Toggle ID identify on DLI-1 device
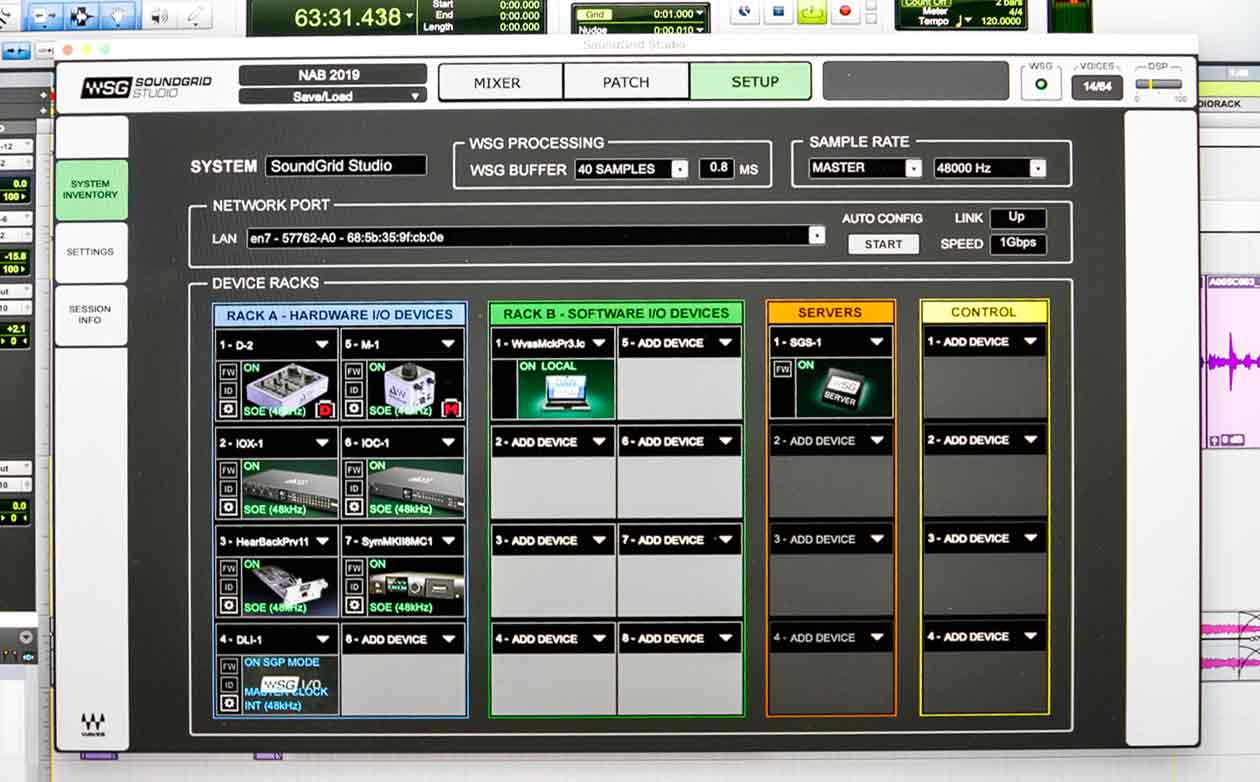This screenshot has width=1260, height=782. click(x=227, y=684)
